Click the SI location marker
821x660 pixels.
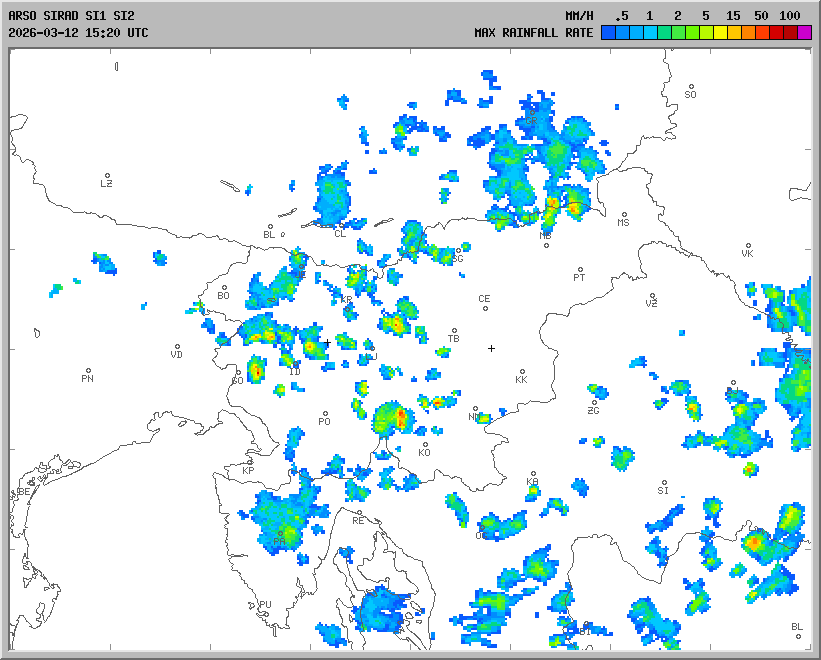tap(663, 482)
